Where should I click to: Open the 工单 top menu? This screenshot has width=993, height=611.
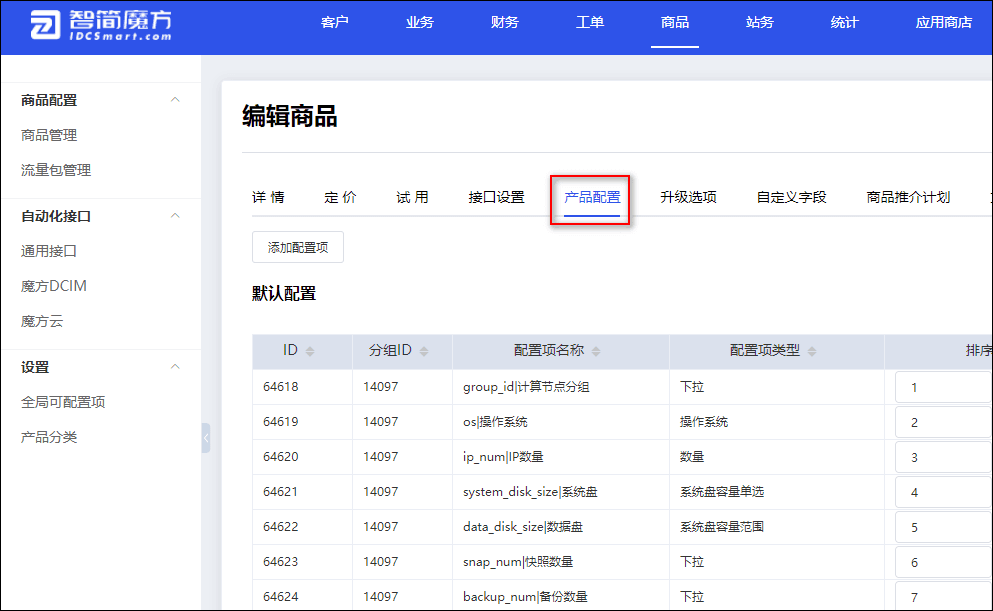[590, 23]
